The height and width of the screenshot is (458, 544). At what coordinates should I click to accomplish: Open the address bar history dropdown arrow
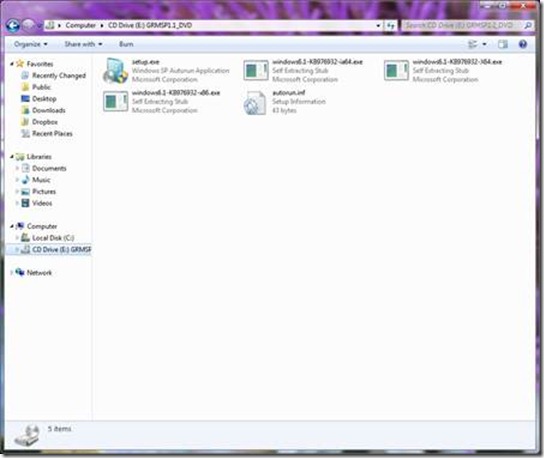378,26
